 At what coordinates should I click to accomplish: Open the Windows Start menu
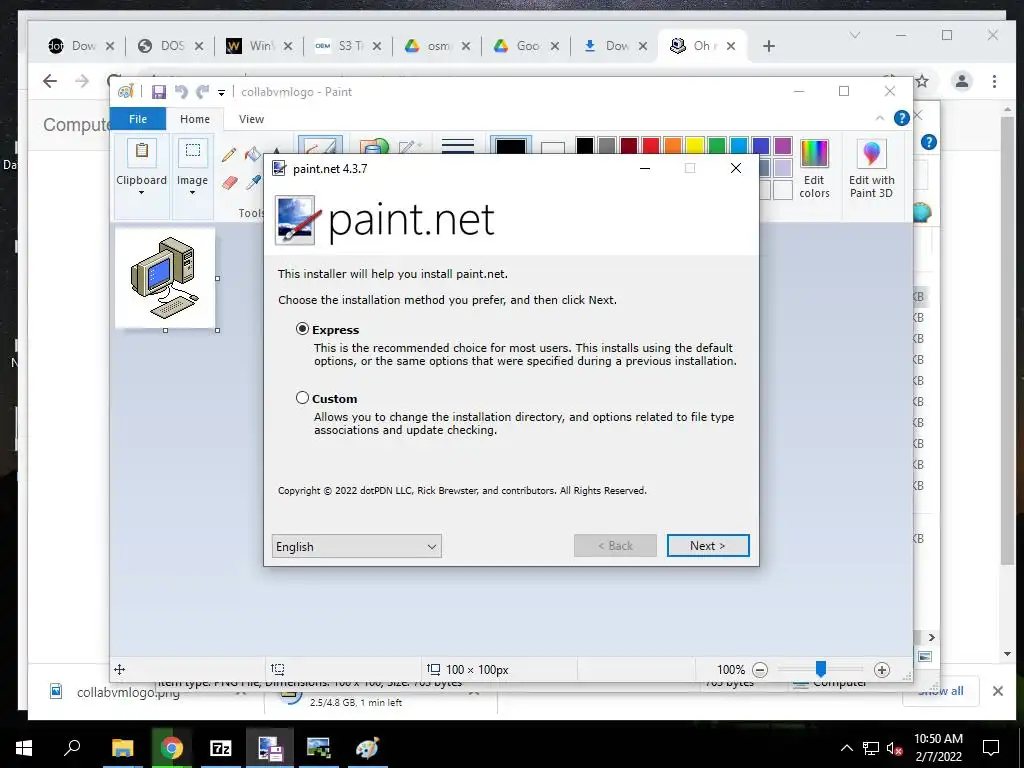click(x=24, y=748)
